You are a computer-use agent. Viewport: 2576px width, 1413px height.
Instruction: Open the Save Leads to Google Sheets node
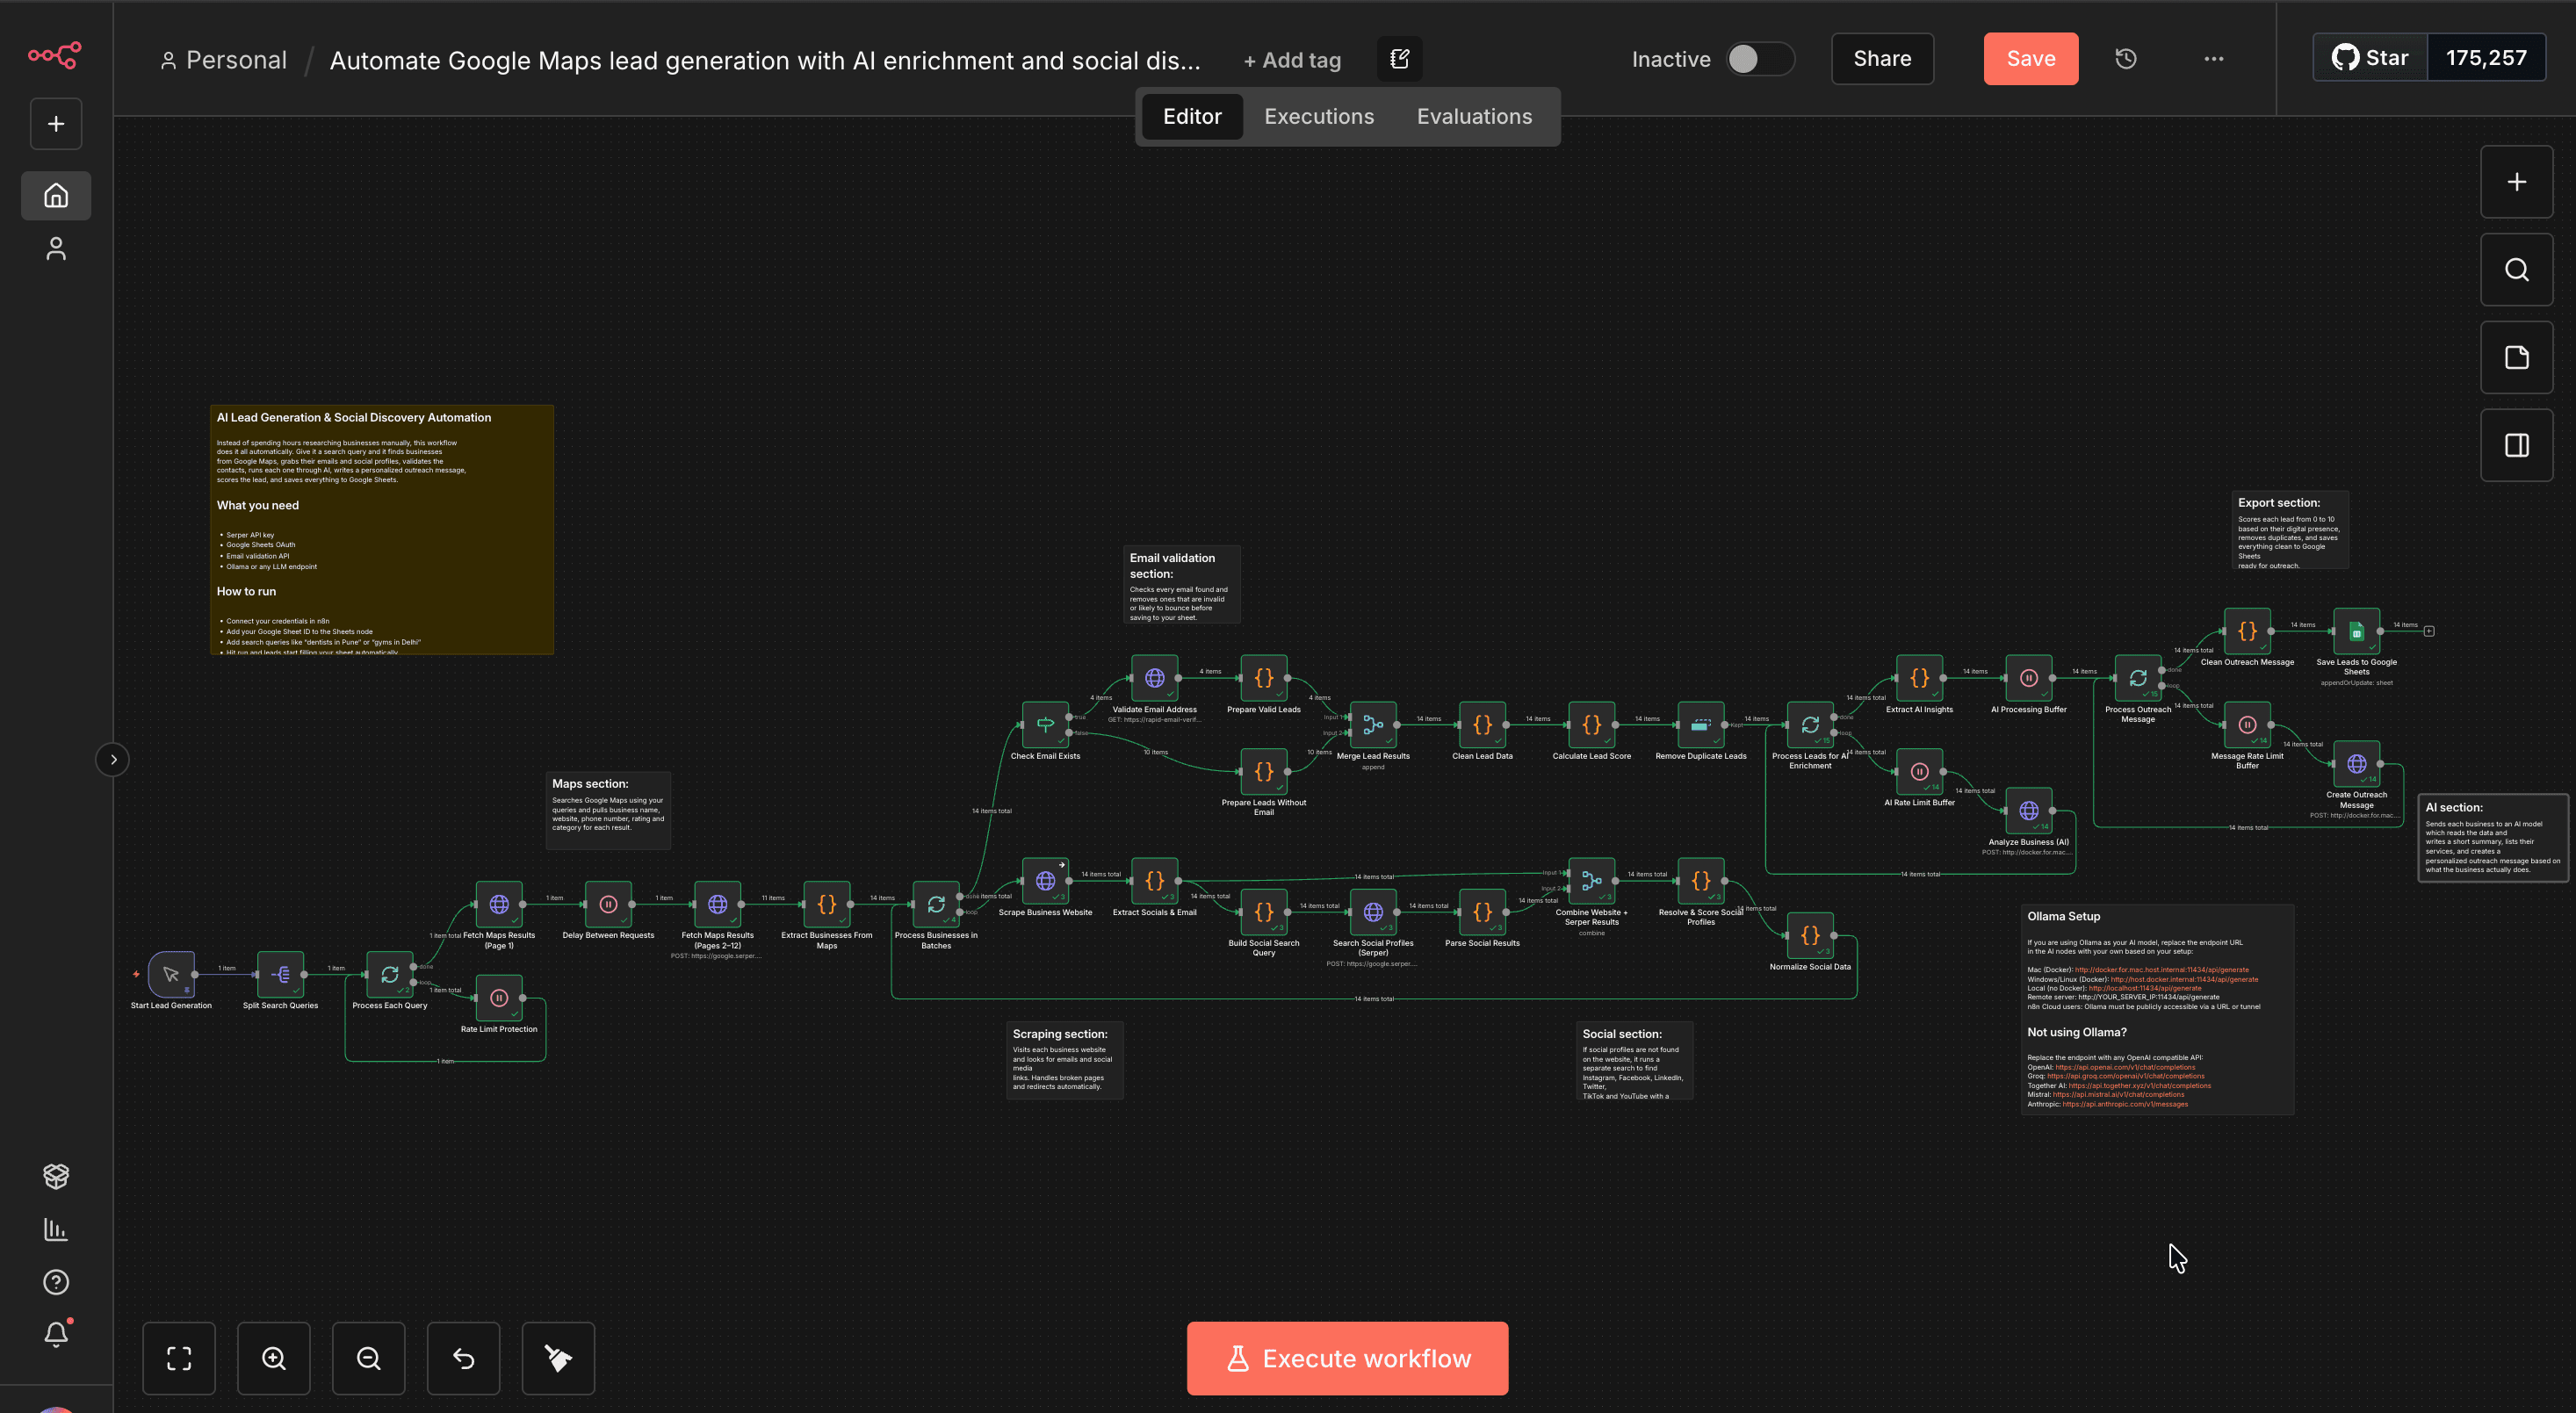[2356, 632]
